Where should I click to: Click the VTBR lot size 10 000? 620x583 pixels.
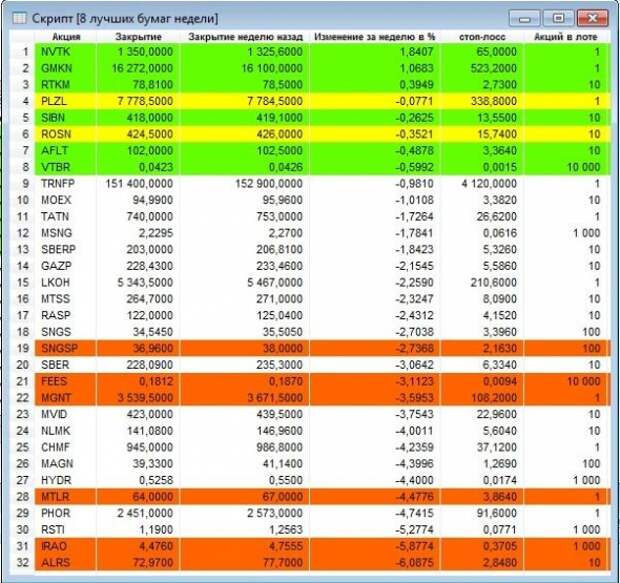tap(584, 167)
